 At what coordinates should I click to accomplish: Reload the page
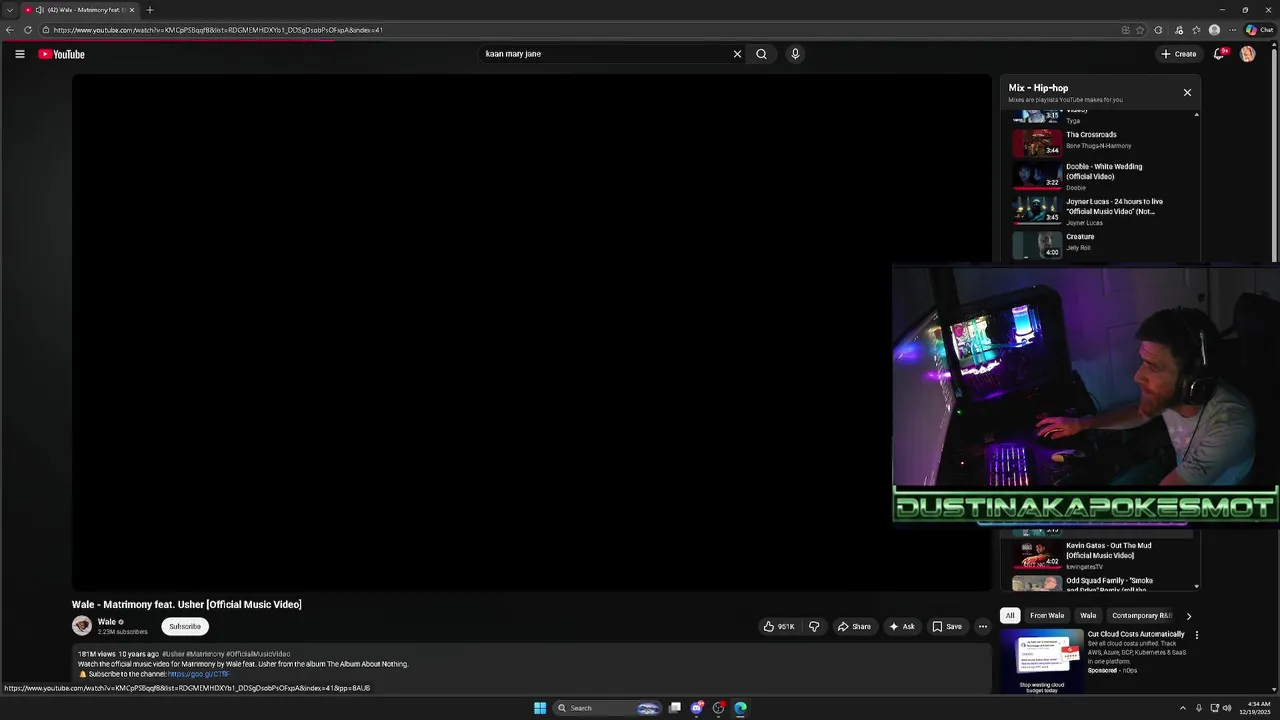28,30
